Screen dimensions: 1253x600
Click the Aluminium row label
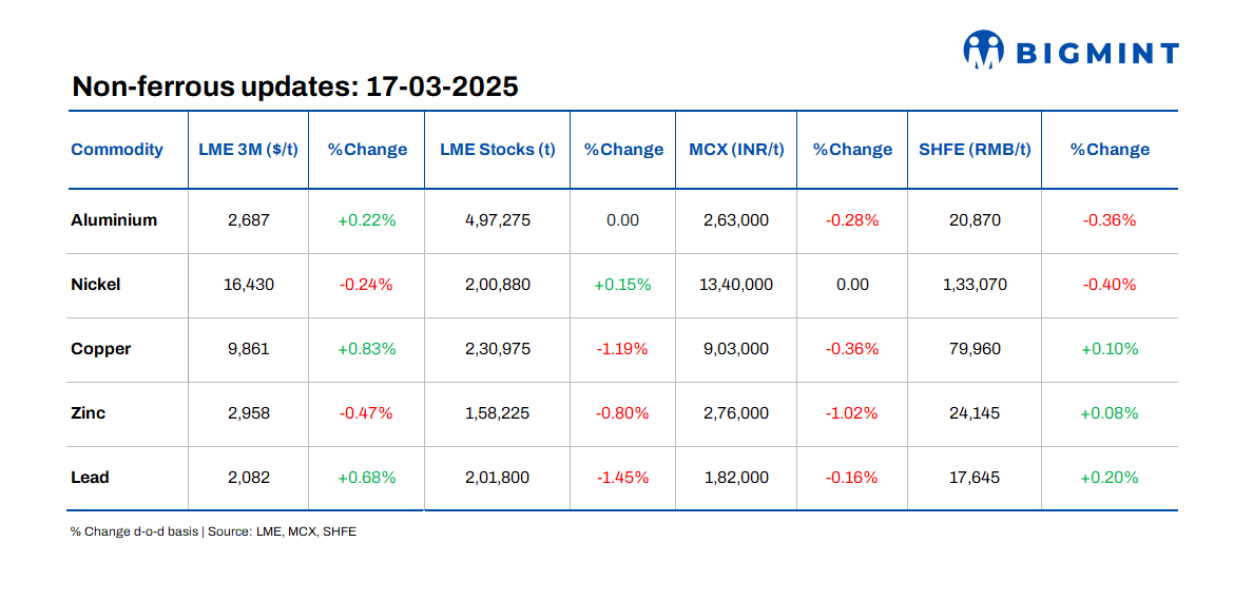[x=114, y=220]
